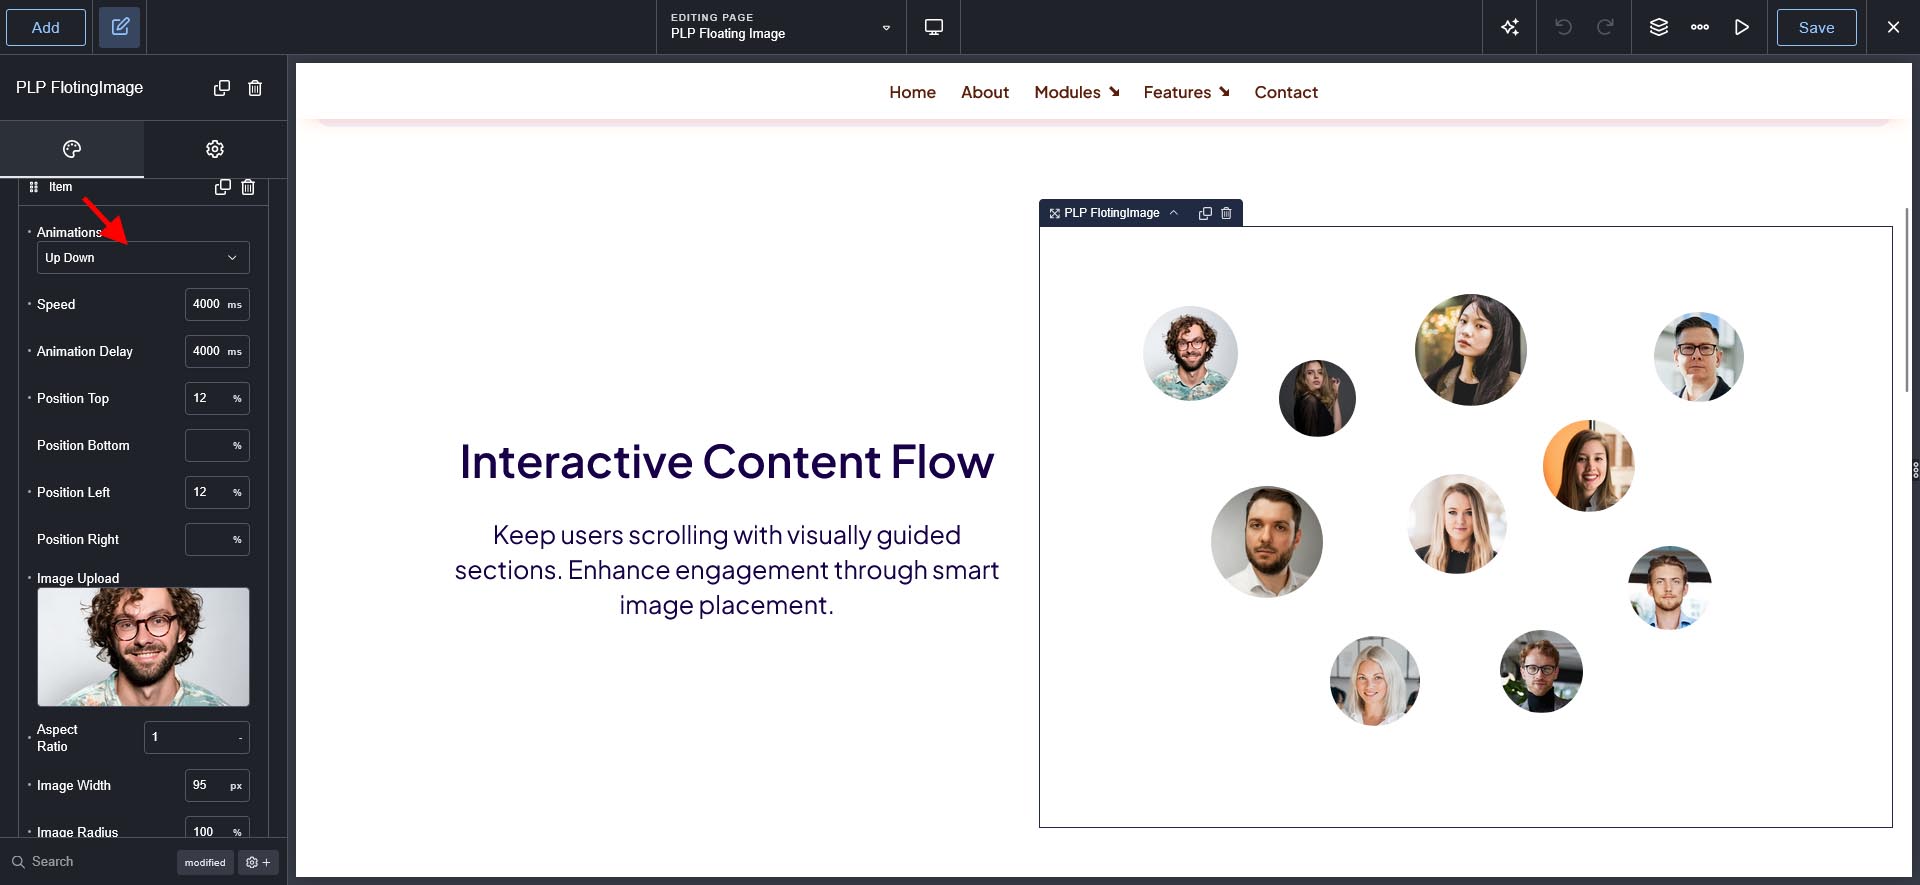The image size is (1920, 885).
Task: Switch to the settings gear tab
Action: (x=215, y=149)
